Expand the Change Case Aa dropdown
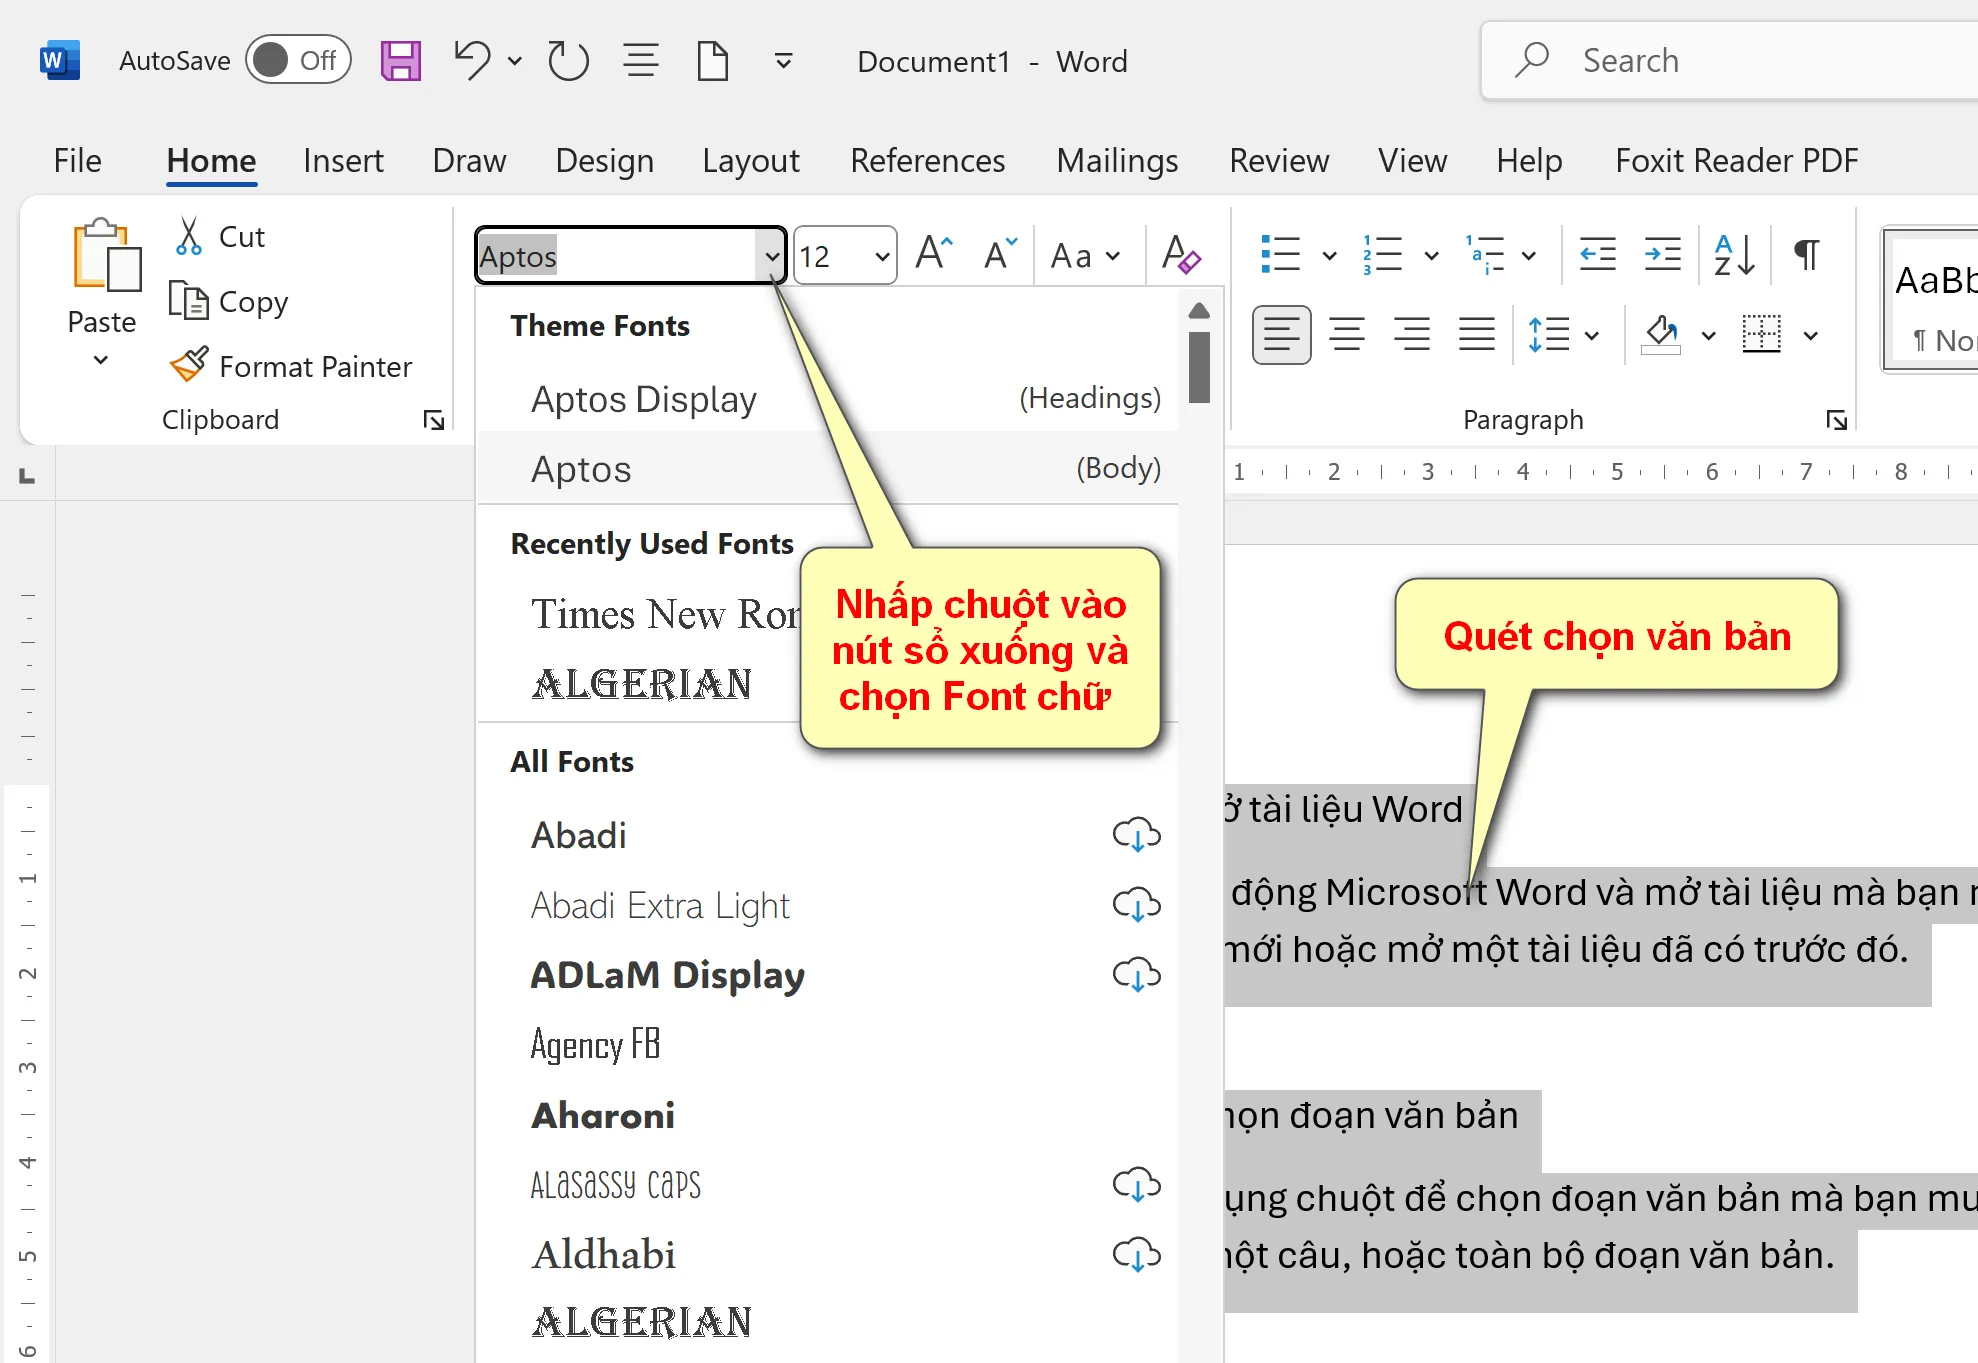Screen dimensions: 1978x1363 pos(1085,256)
